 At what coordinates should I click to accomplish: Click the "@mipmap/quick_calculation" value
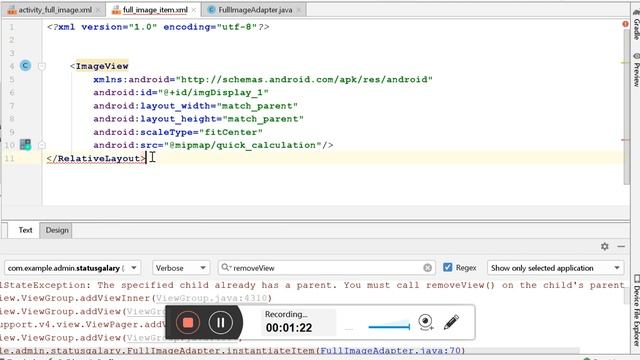242,145
